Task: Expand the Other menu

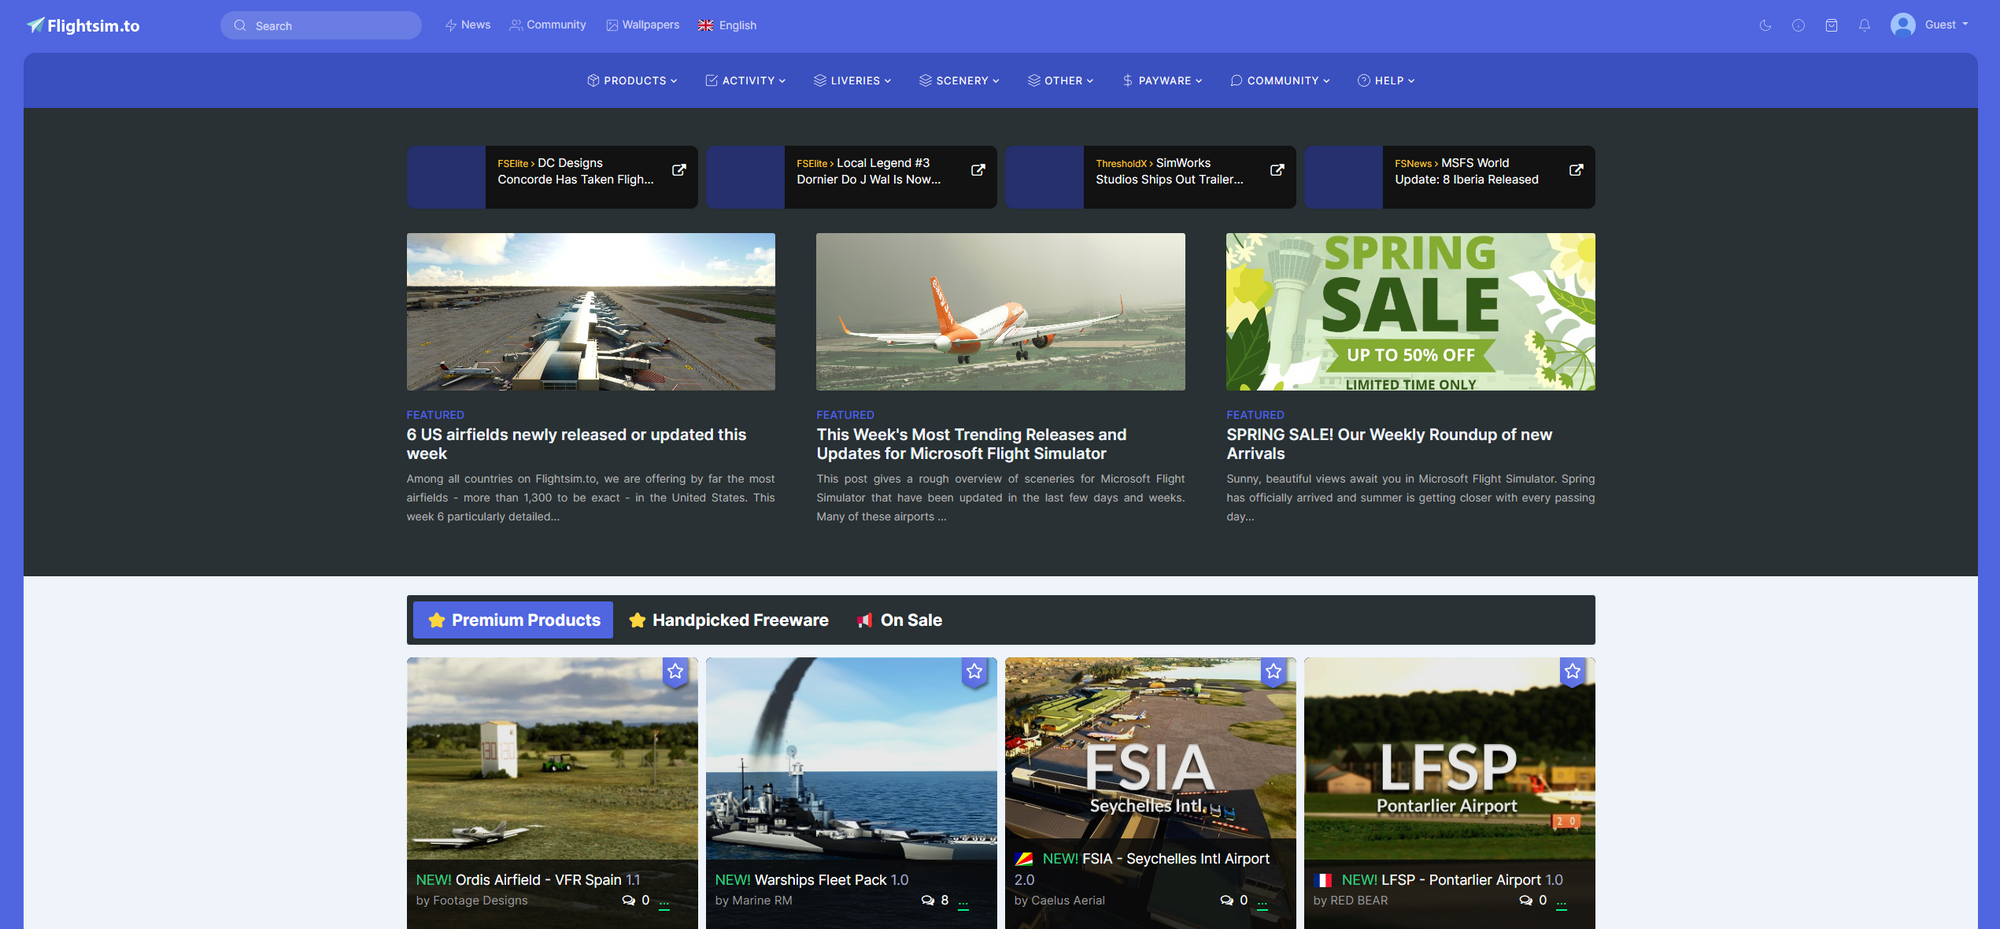Action: [x=1060, y=81]
